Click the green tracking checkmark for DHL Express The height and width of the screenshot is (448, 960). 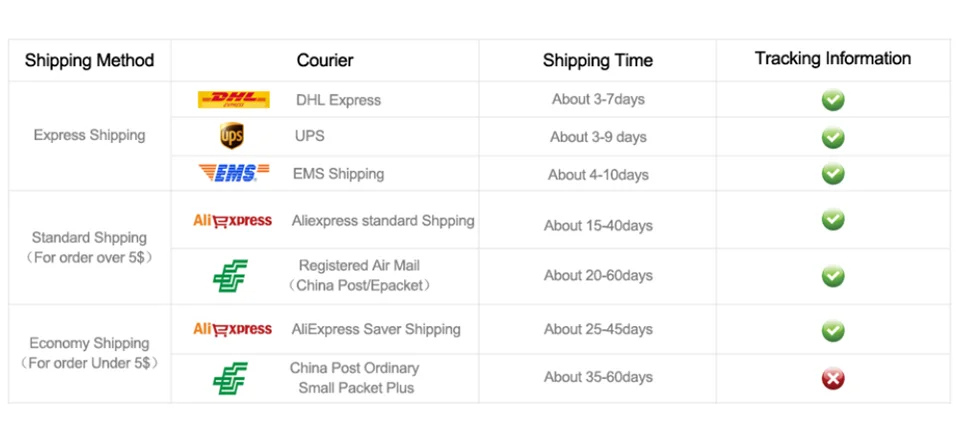pos(833,100)
